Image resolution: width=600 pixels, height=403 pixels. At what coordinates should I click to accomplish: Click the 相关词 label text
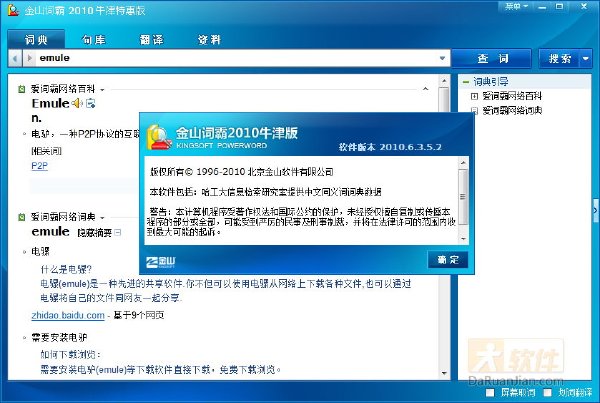pos(46,150)
